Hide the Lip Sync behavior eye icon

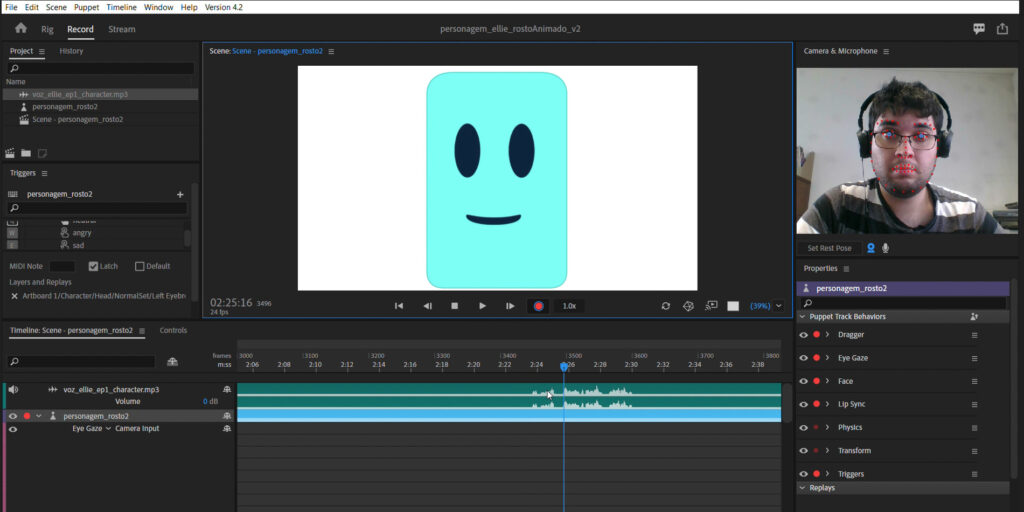(x=803, y=404)
